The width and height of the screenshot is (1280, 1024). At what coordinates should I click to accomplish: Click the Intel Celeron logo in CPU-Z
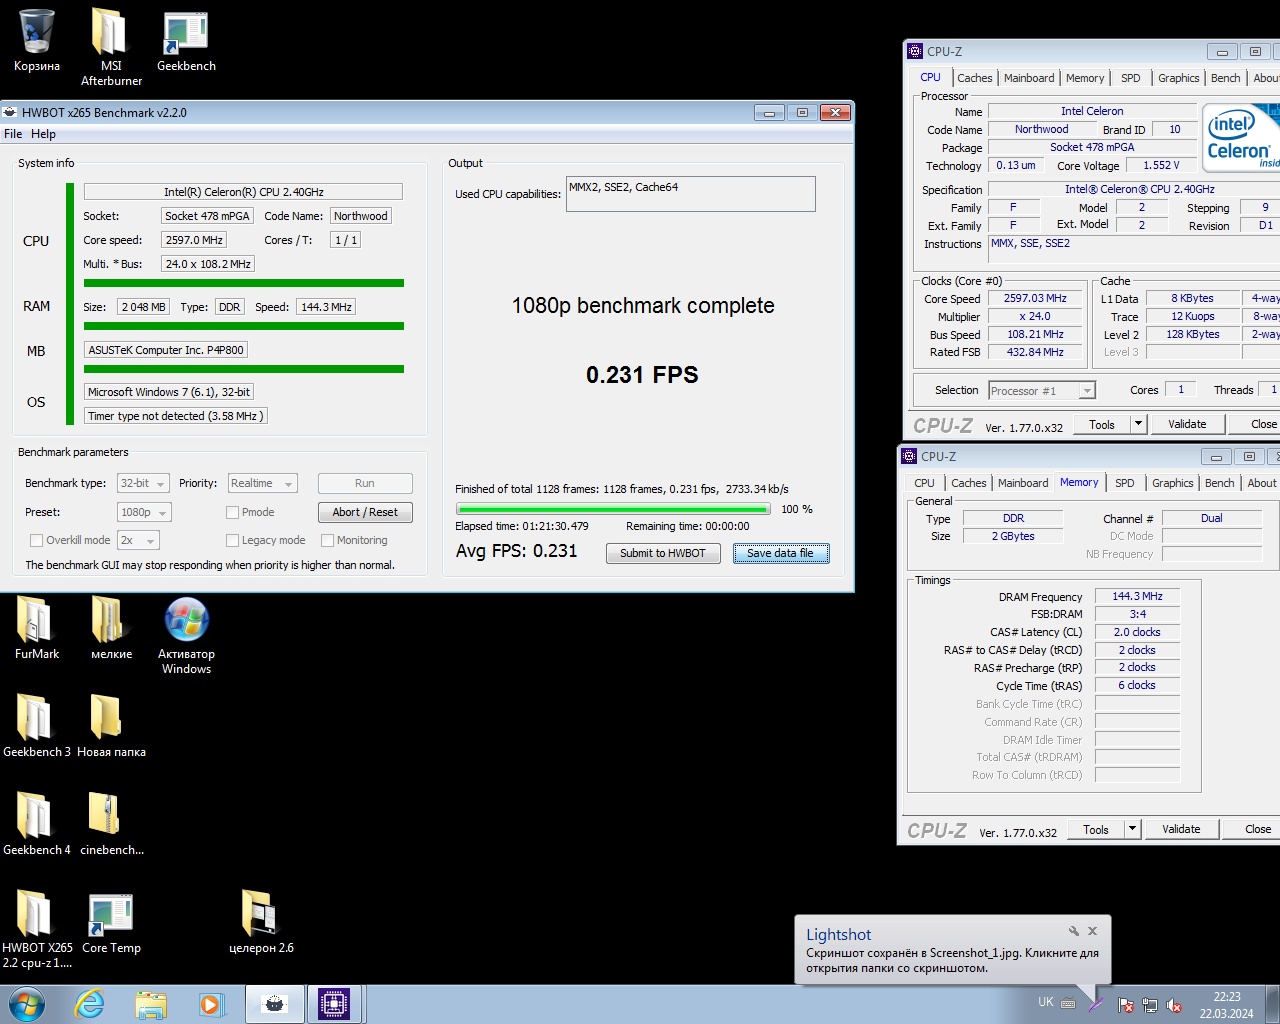(1241, 137)
